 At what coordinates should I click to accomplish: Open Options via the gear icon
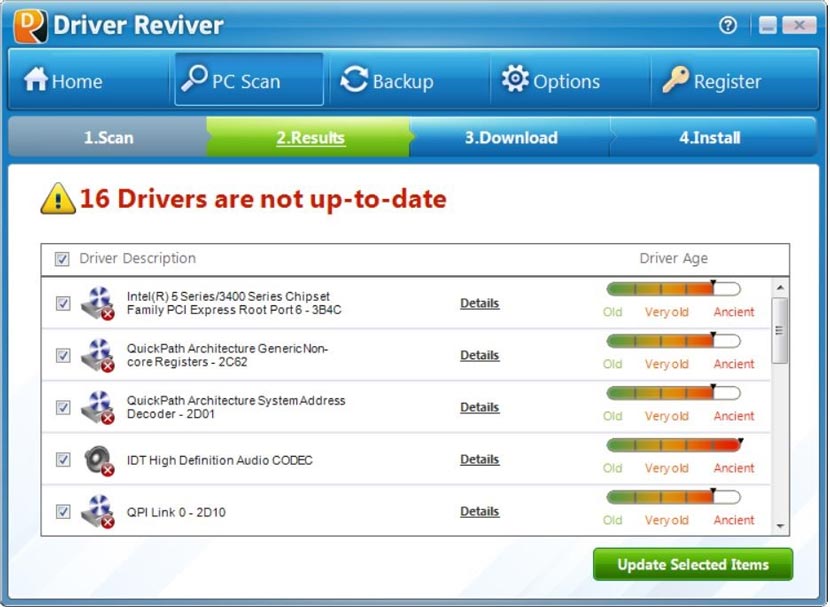[x=514, y=77]
